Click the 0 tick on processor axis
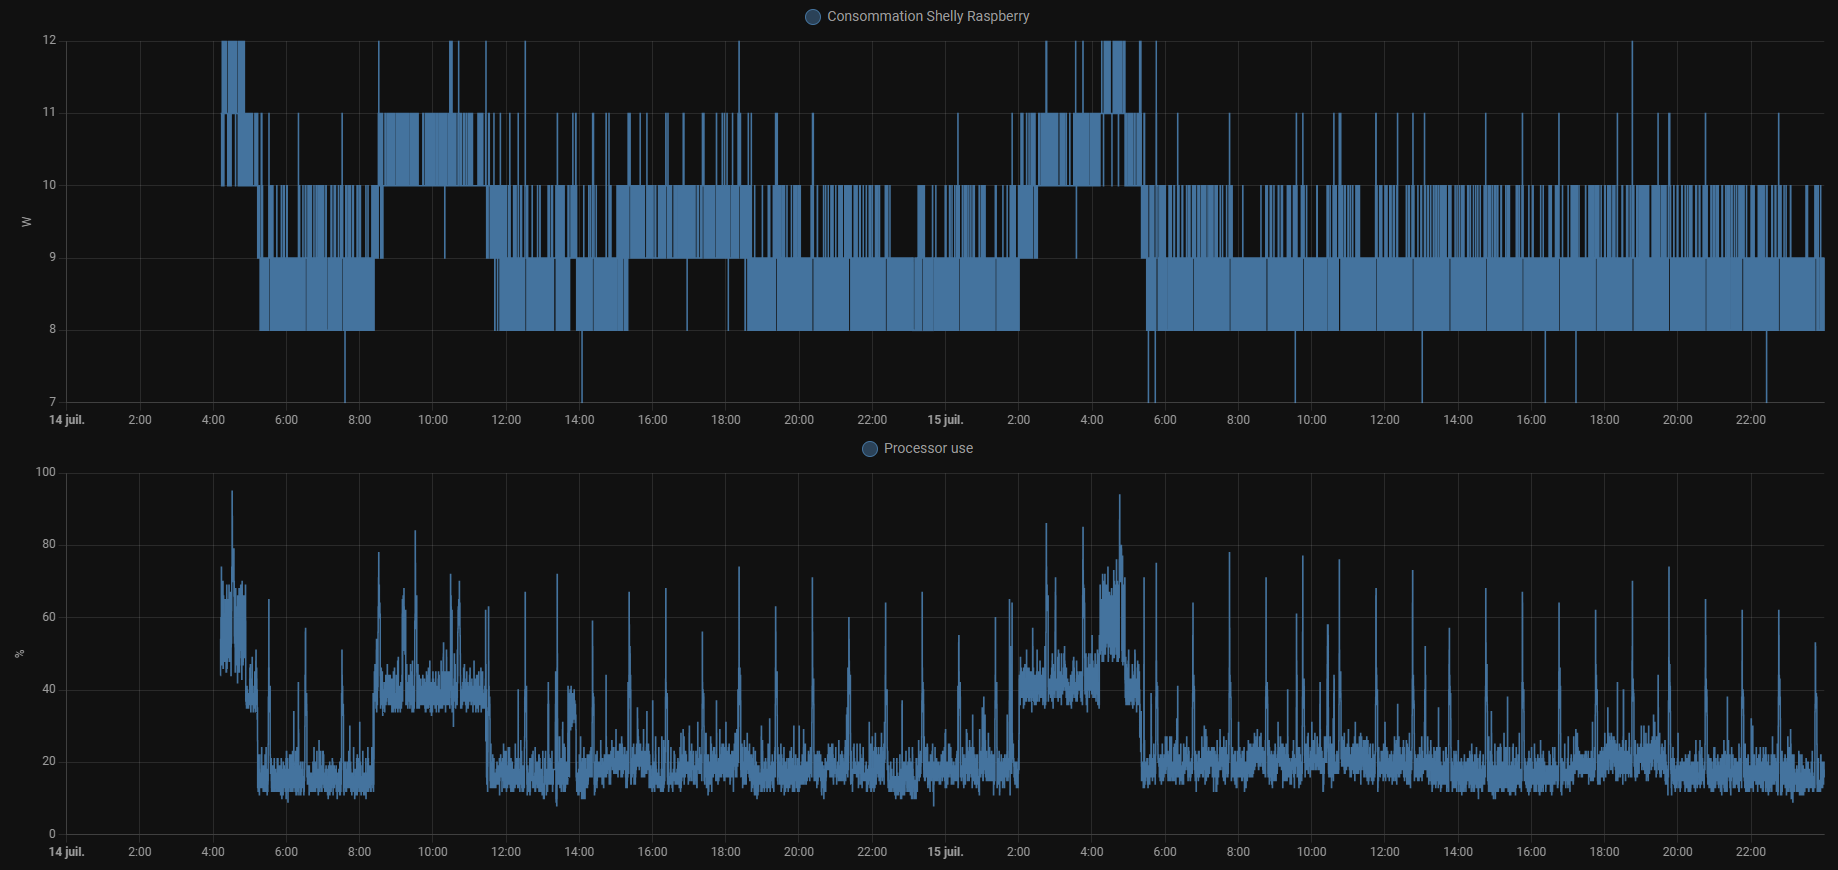Viewport: 1838px width, 870px height. 53,834
